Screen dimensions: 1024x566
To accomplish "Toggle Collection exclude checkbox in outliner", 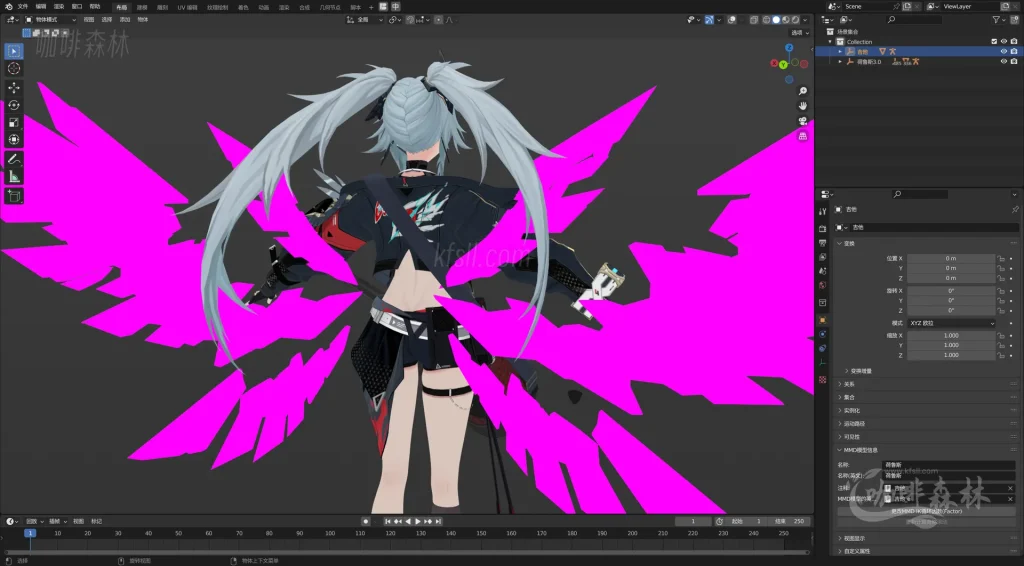I will click(994, 42).
